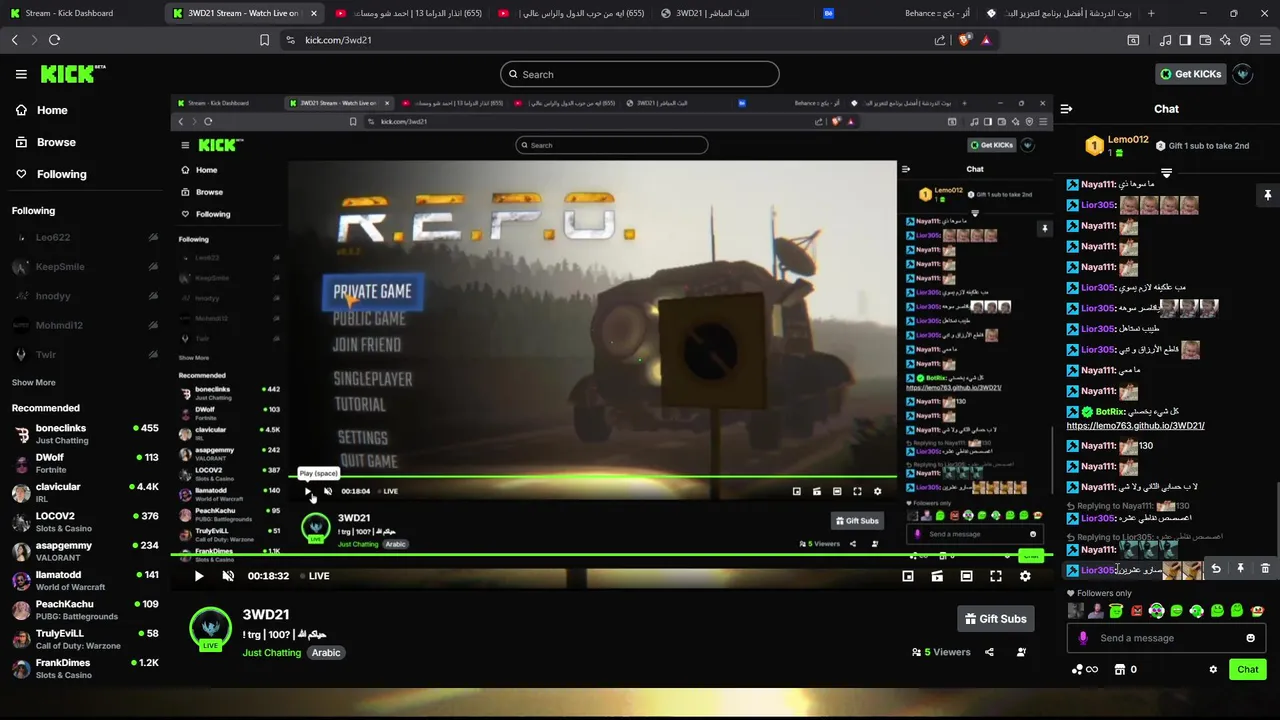1280x720 pixels.
Task: Enable mini player mode on main player
Action: coord(908,576)
